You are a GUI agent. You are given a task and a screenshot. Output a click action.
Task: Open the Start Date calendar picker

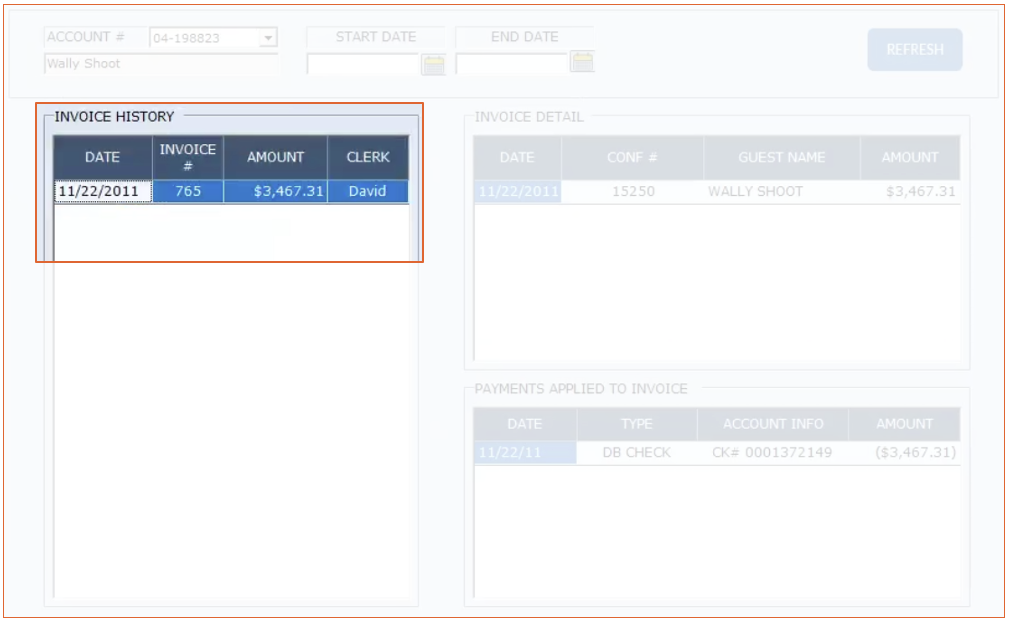point(433,65)
